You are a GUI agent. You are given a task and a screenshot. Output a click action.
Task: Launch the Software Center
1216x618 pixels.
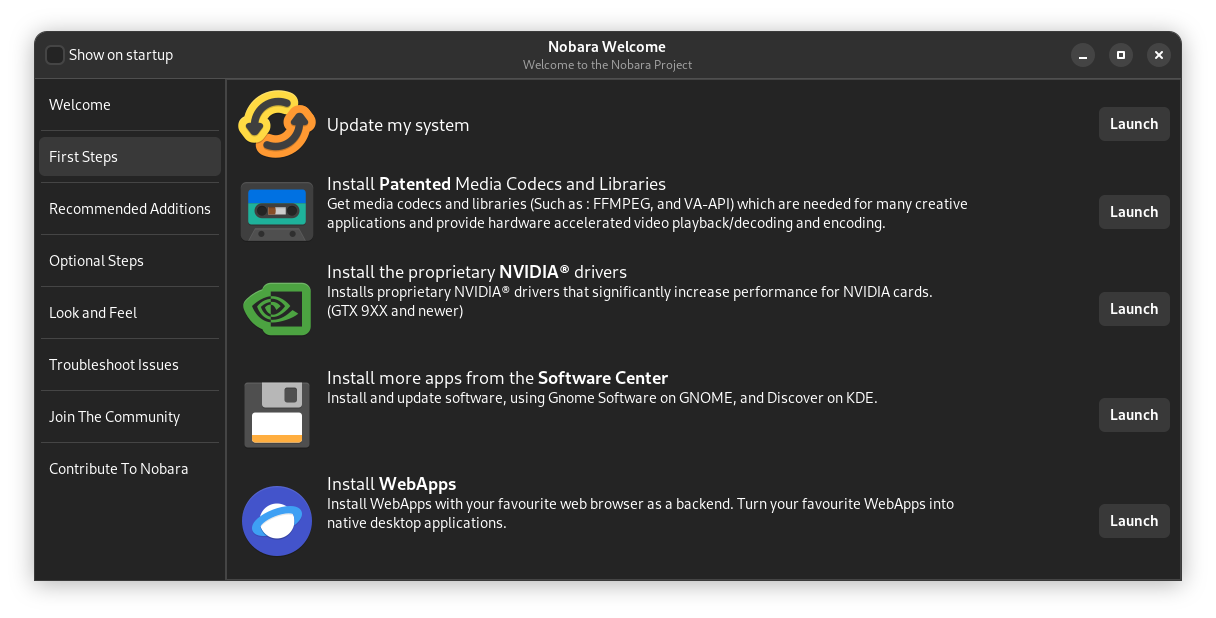coord(1134,415)
